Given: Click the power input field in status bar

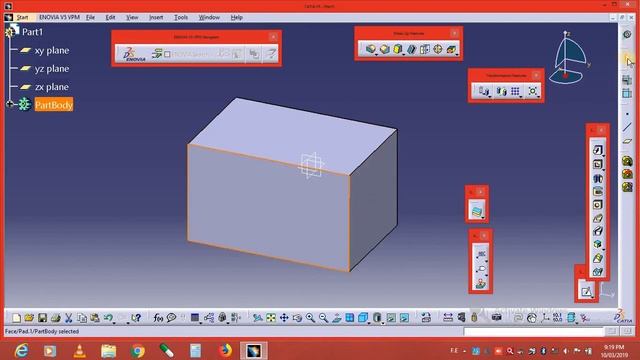Looking at the screenshot, I should click(x=534, y=331).
